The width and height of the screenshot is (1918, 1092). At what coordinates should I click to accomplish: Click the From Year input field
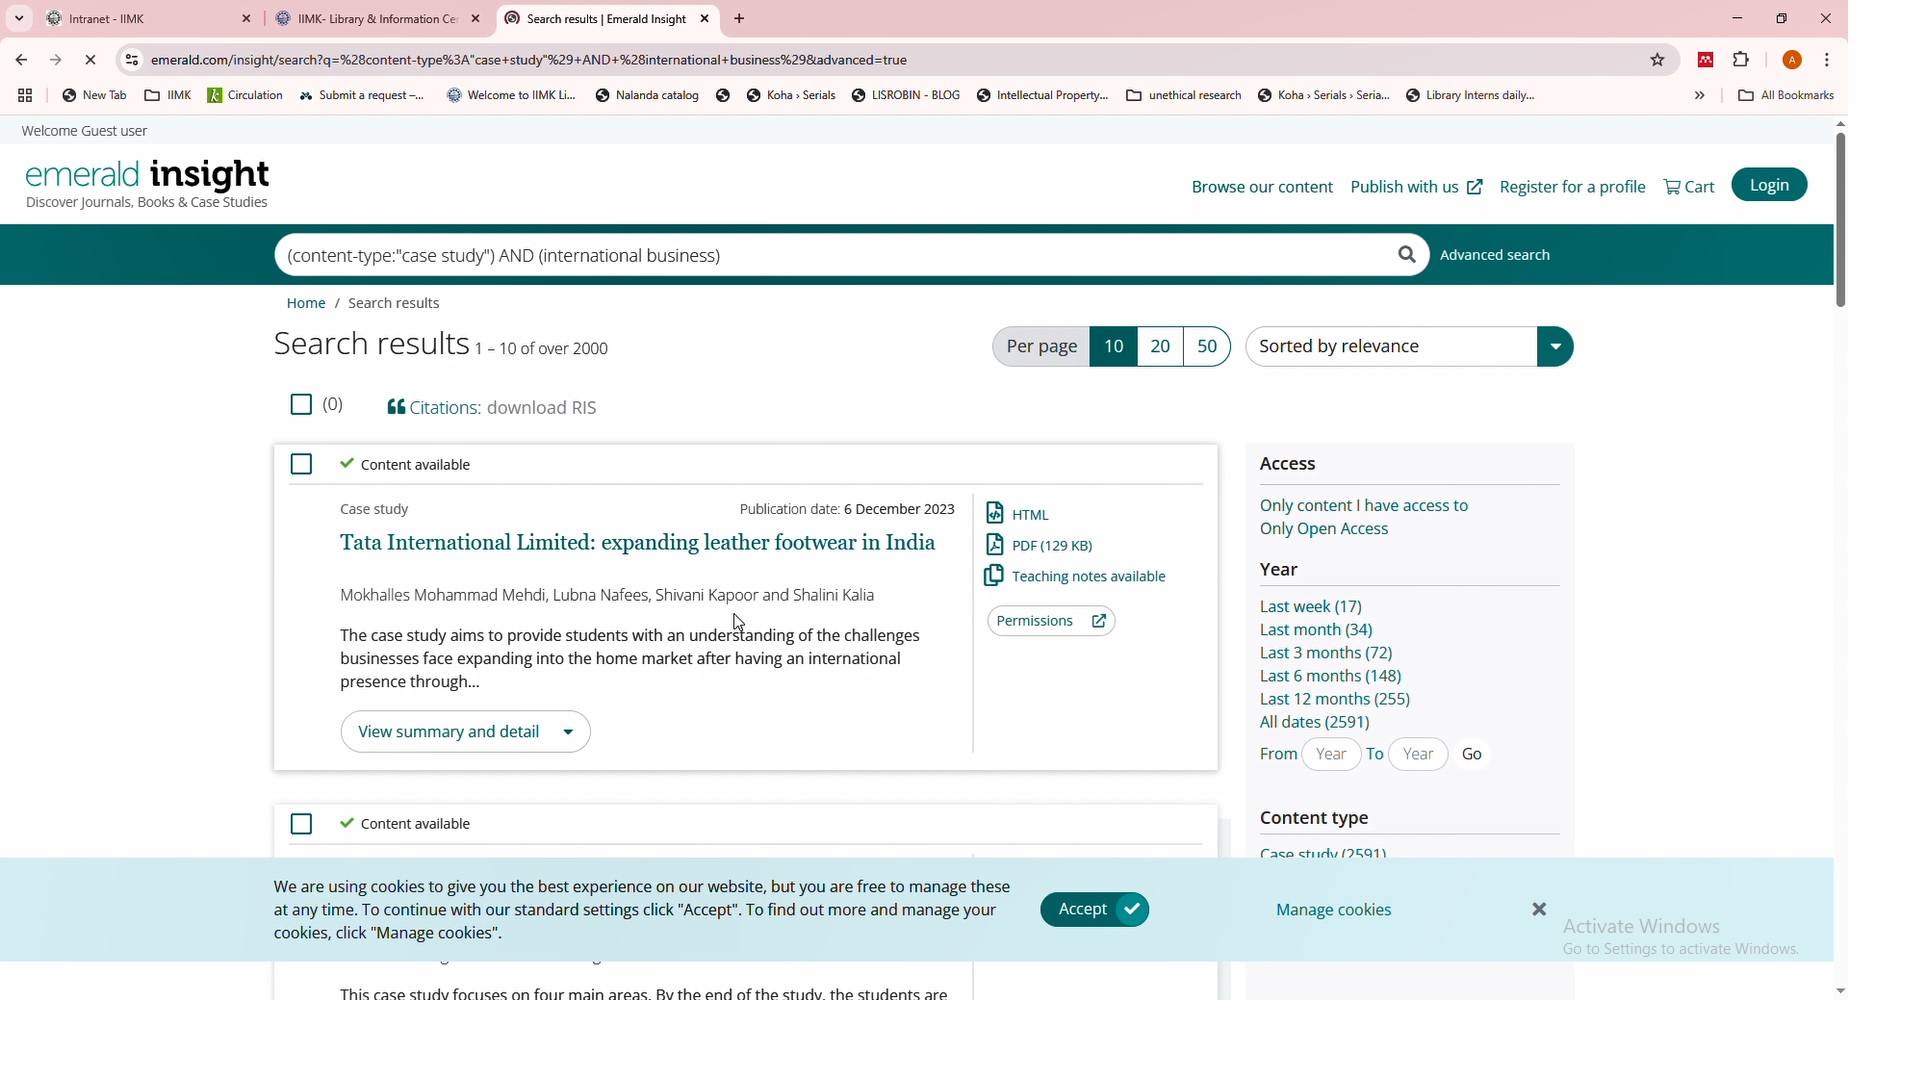[1330, 755]
